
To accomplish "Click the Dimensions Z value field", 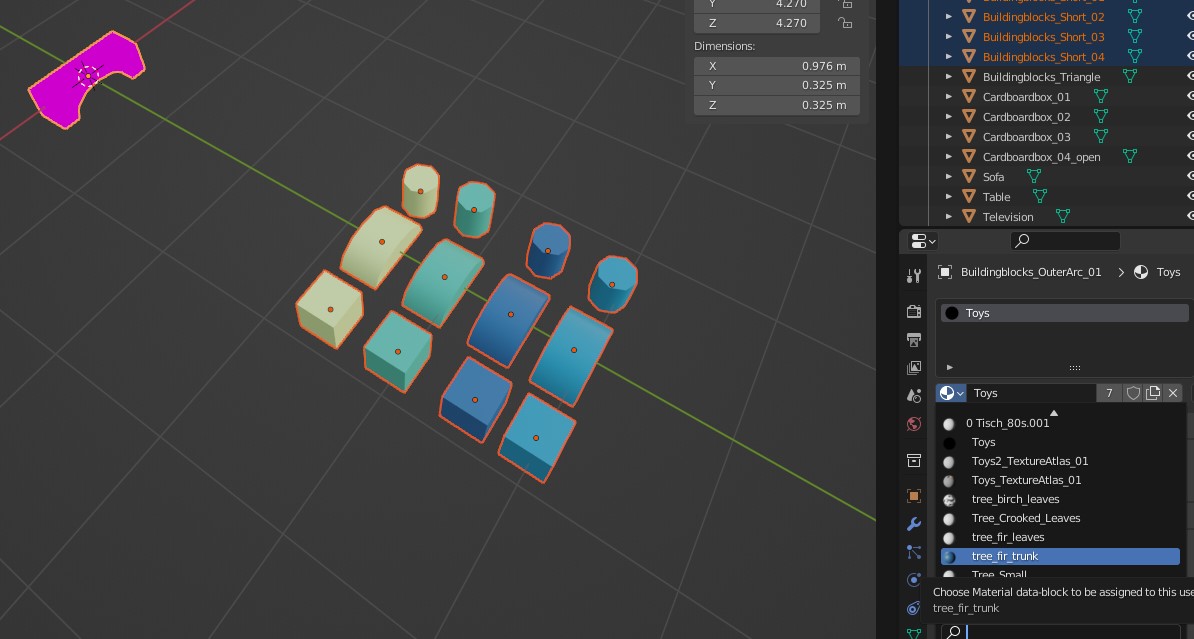I will (777, 105).
